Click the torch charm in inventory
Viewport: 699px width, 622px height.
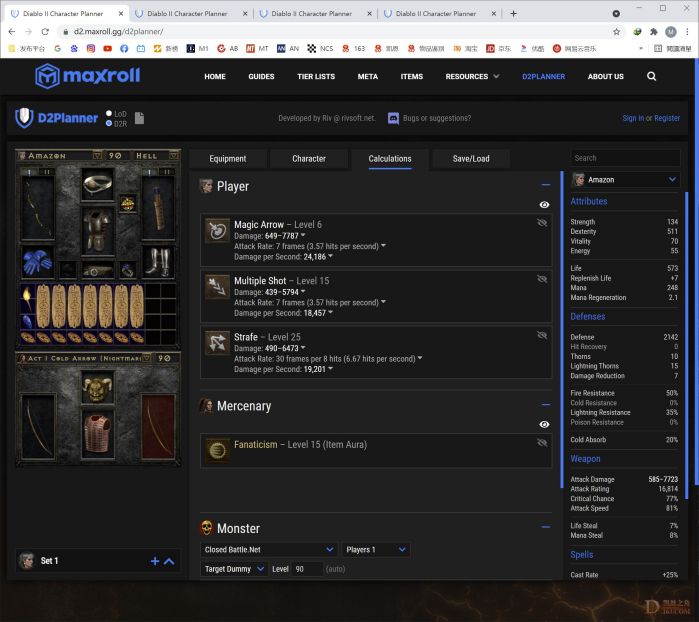click(x=27, y=298)
